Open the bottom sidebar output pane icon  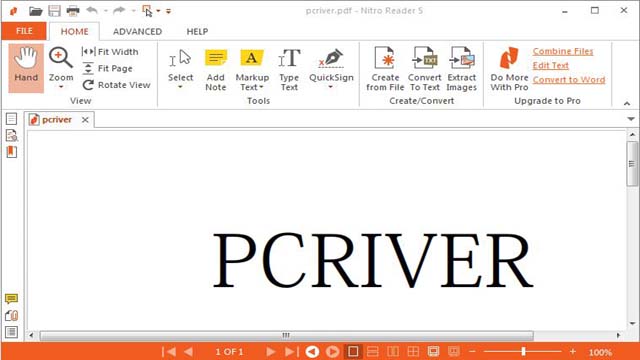(x=11, y=332)
